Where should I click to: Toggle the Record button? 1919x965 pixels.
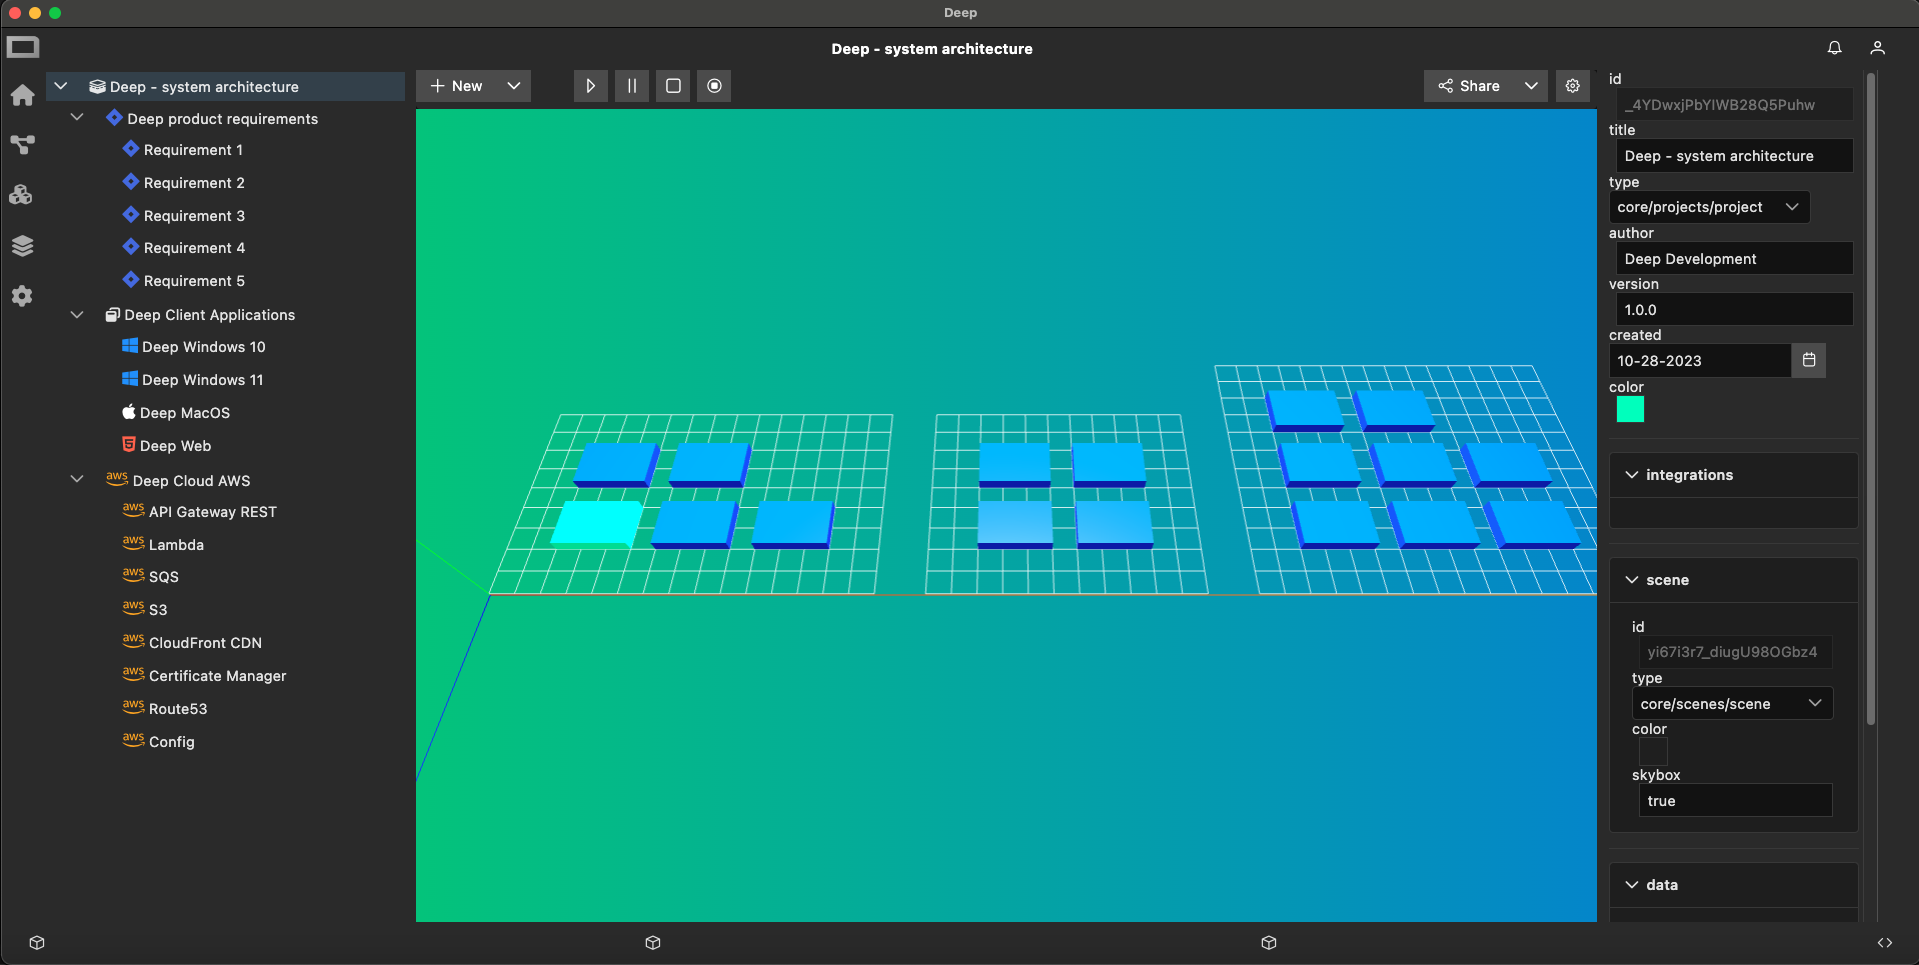[x=714, y=86]
